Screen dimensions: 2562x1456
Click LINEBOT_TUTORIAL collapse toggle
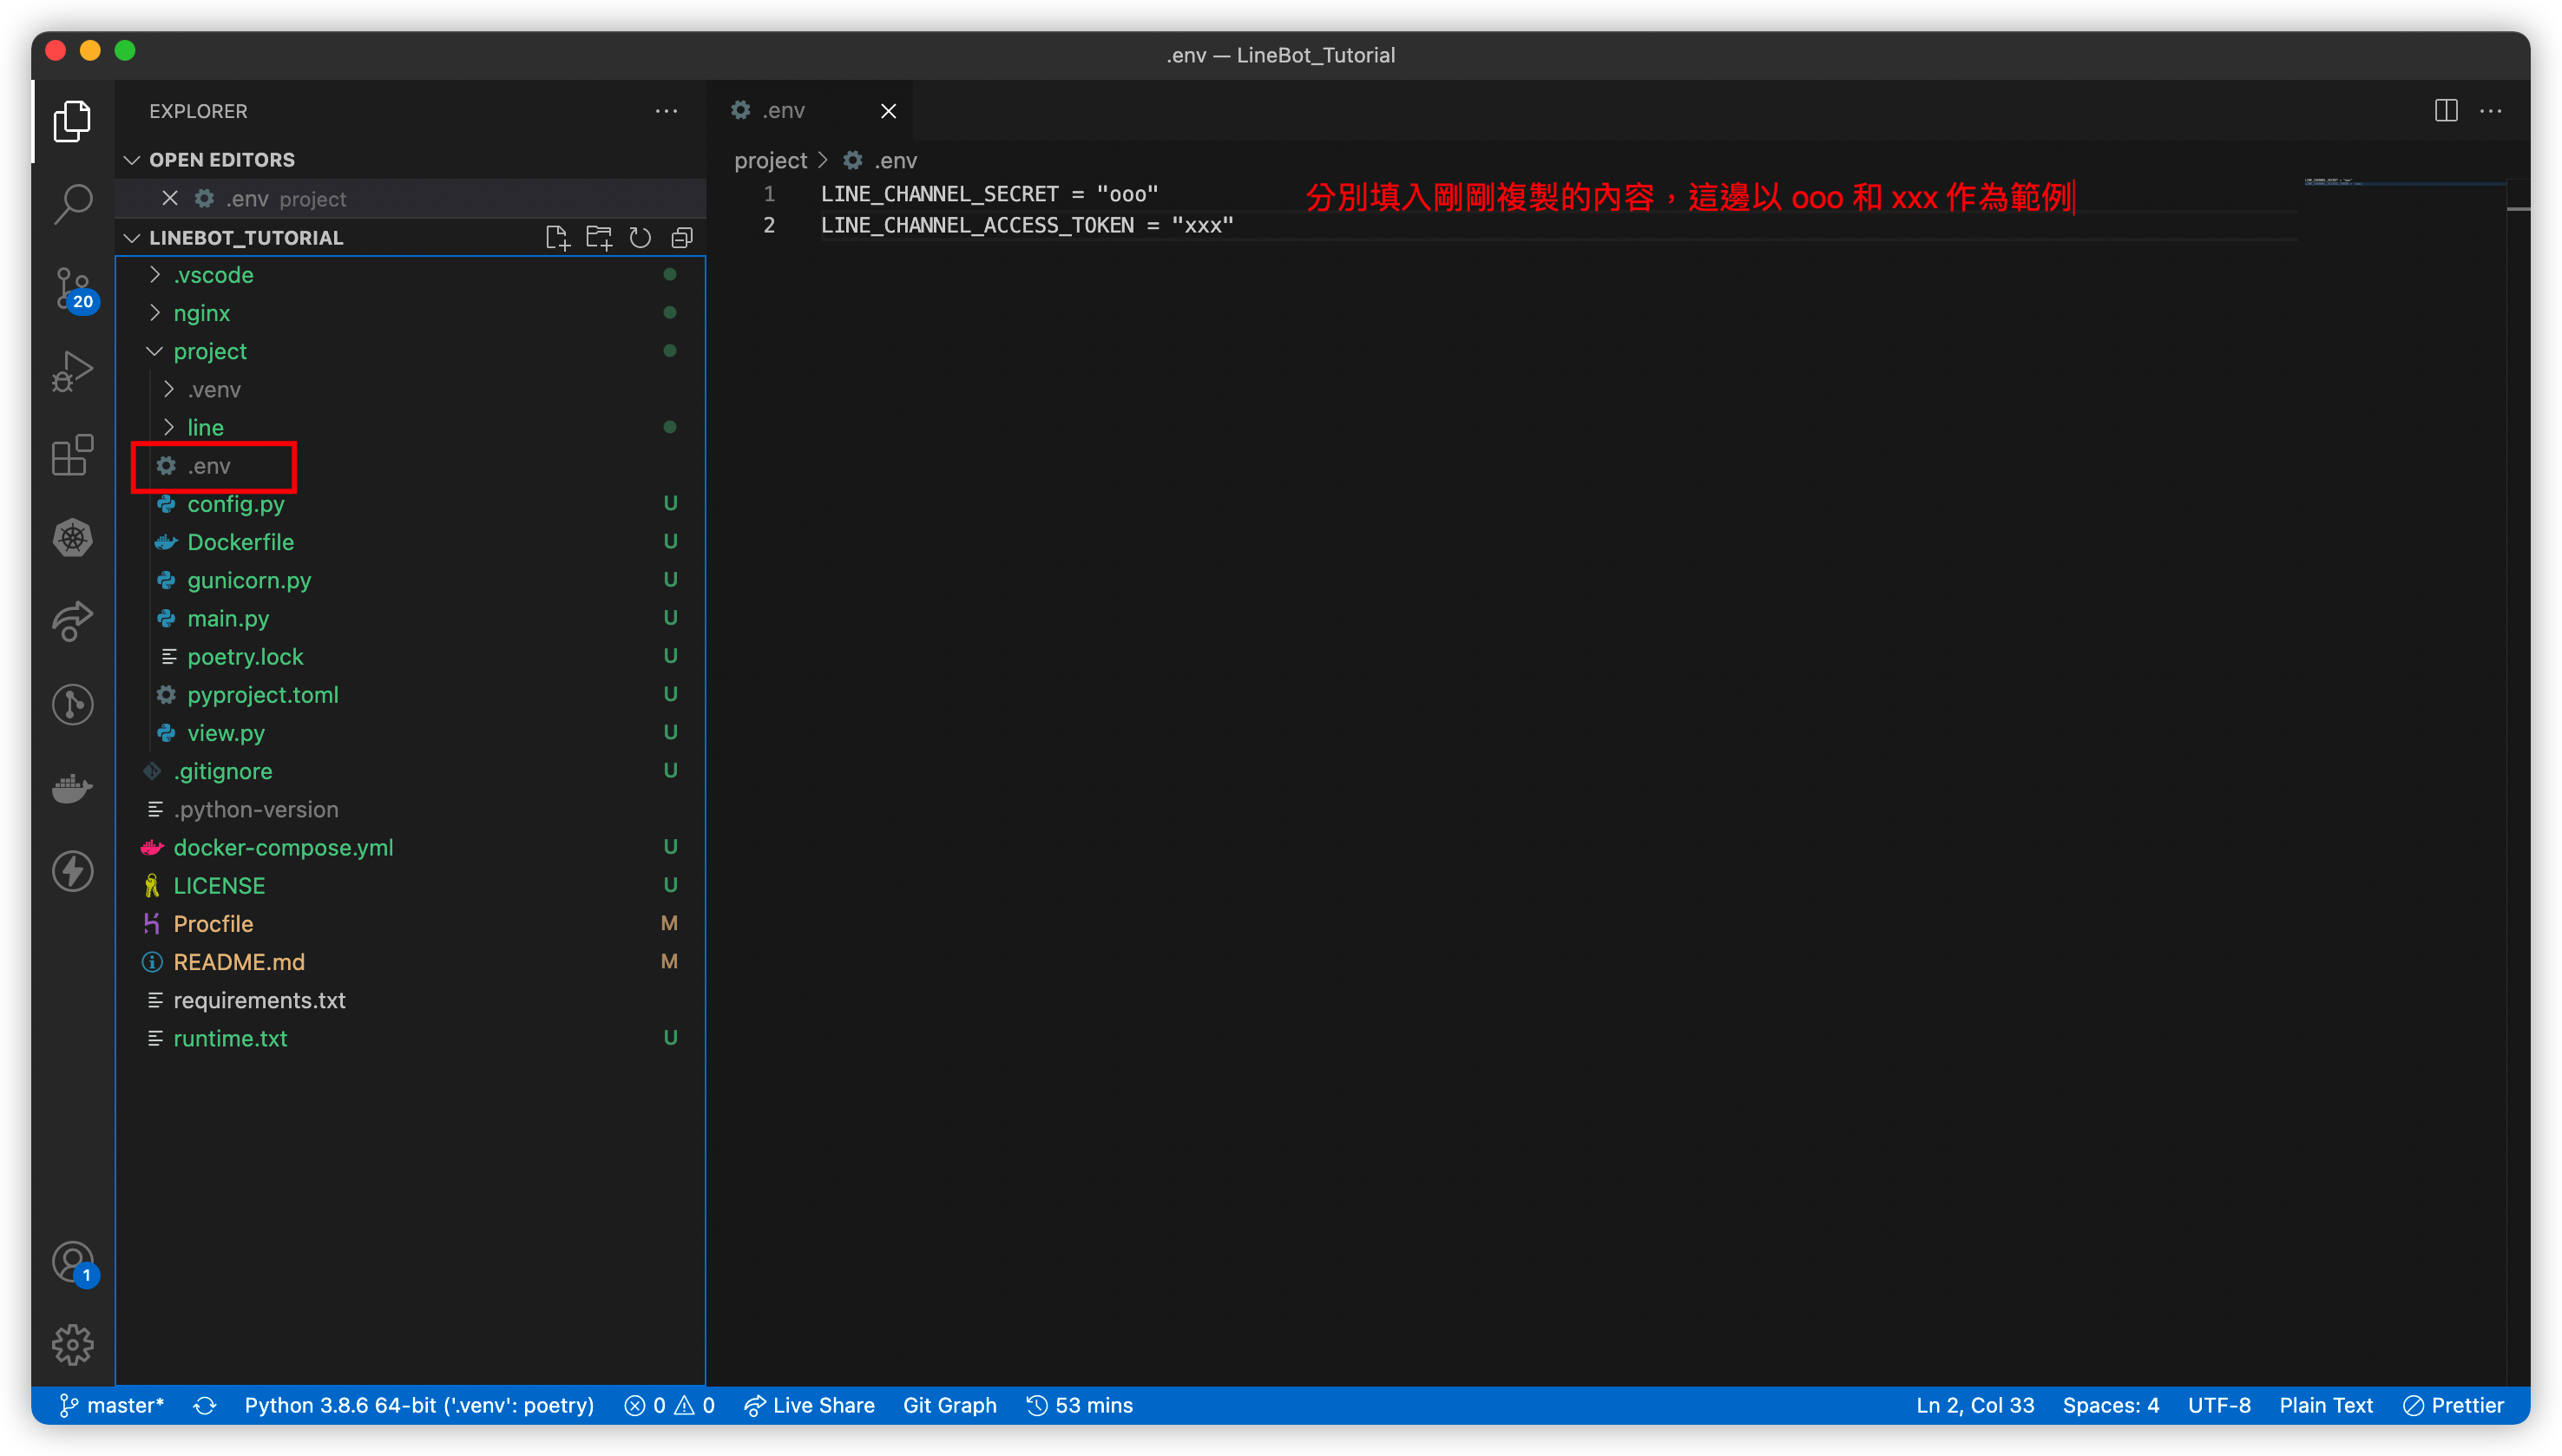[135, 238]
